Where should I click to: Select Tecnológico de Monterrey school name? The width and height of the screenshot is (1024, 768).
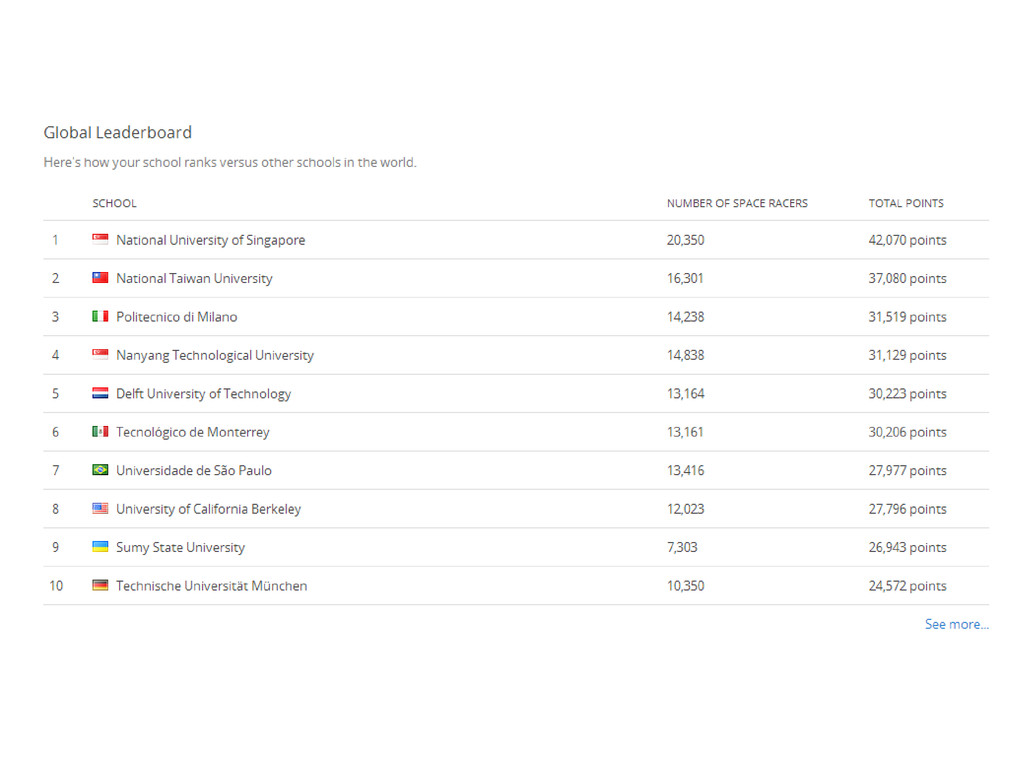(193, 432)
